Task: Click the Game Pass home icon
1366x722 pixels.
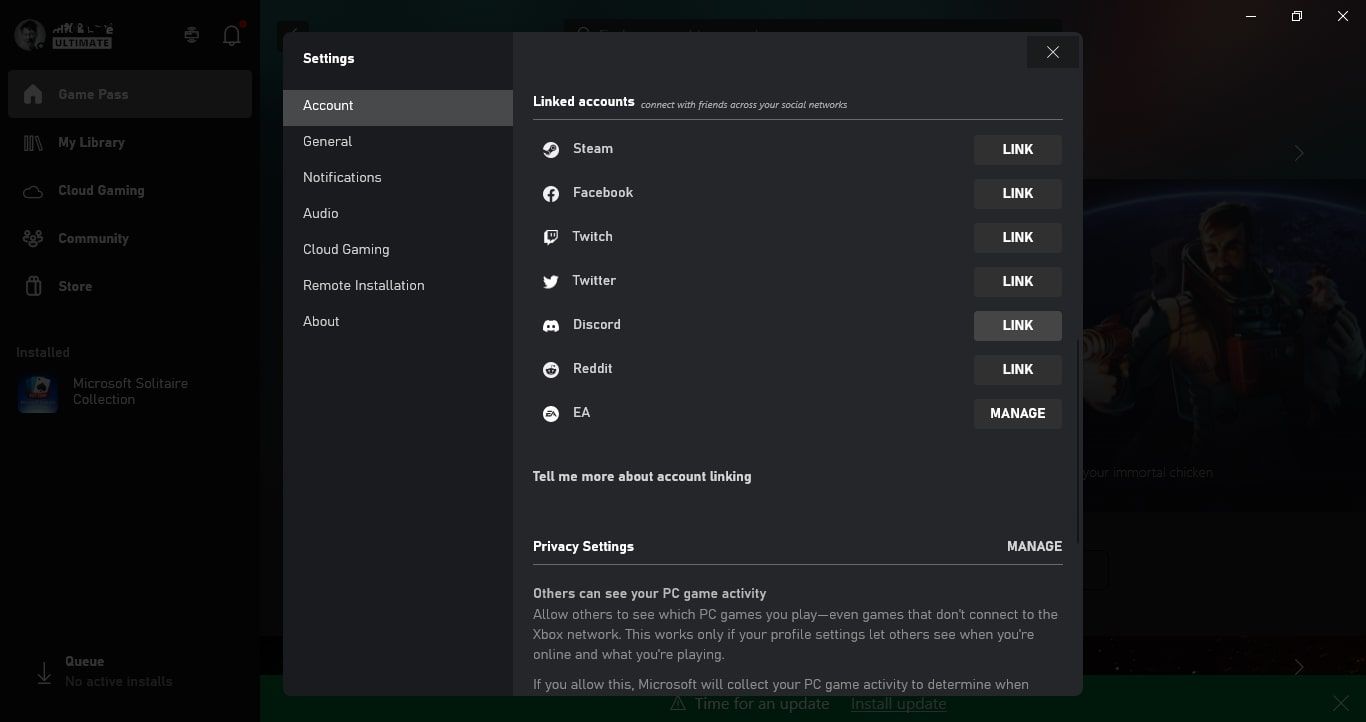Action: click(x=33, y=94)
